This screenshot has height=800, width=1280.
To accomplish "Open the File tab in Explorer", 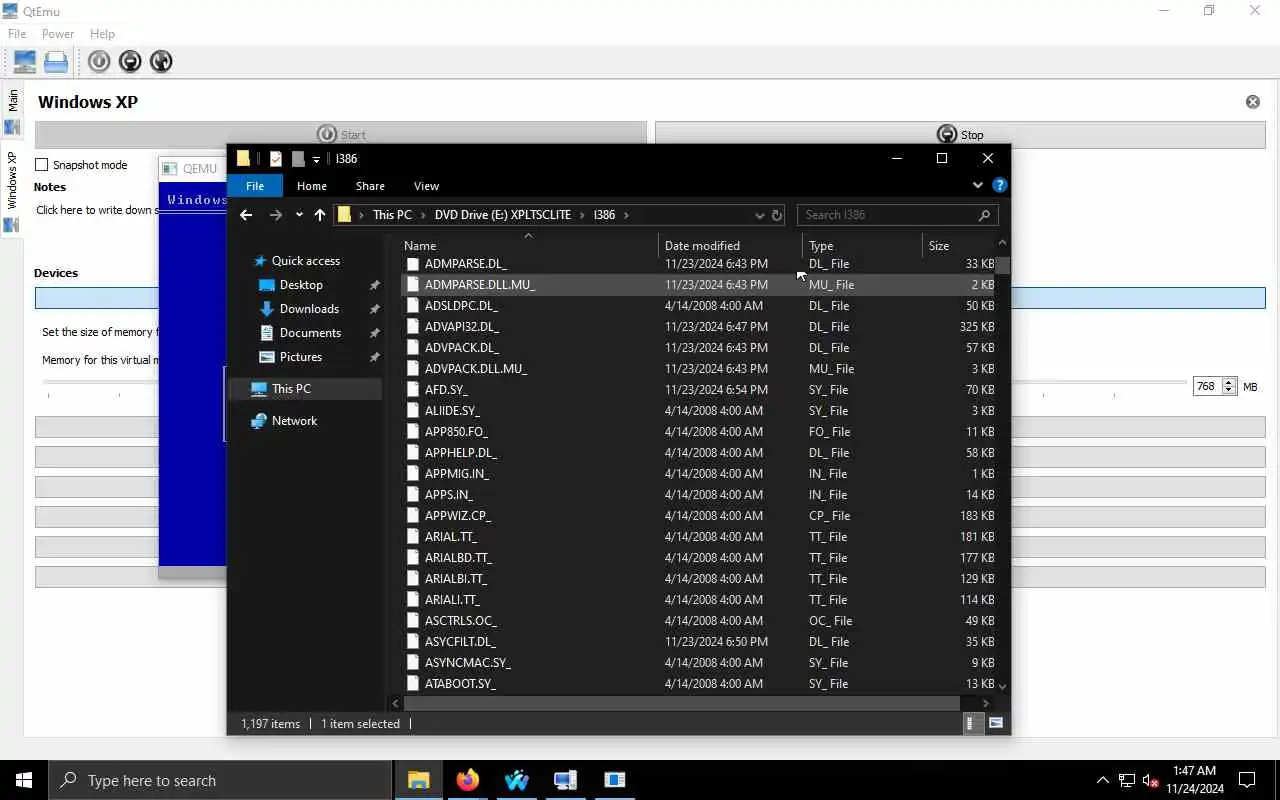I will 255,186.
